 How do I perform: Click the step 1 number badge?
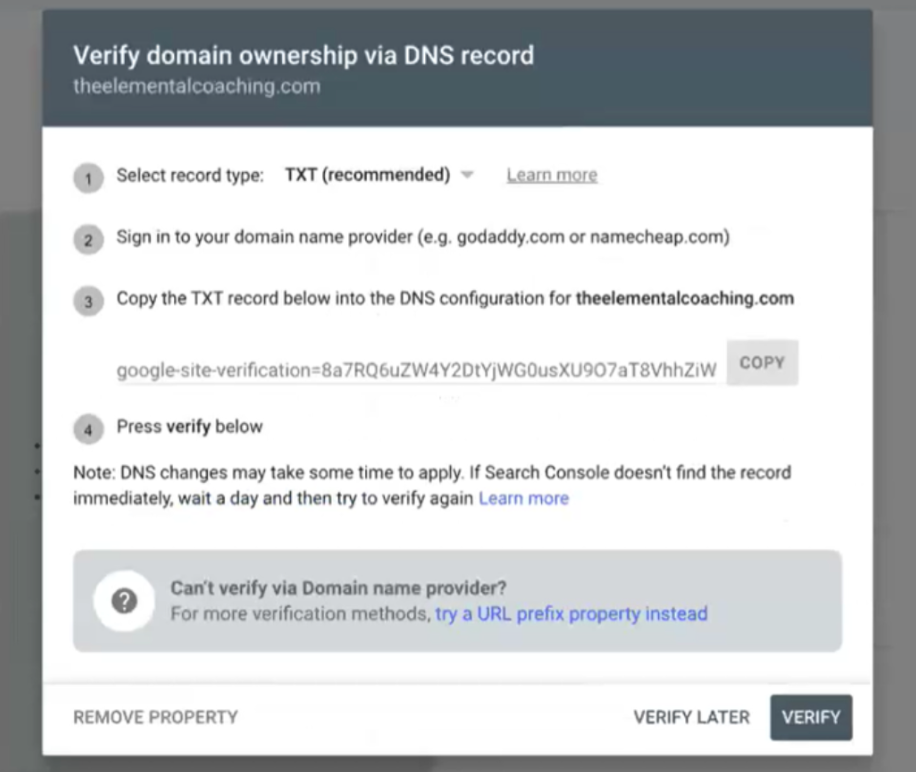[x=89, y=179]
